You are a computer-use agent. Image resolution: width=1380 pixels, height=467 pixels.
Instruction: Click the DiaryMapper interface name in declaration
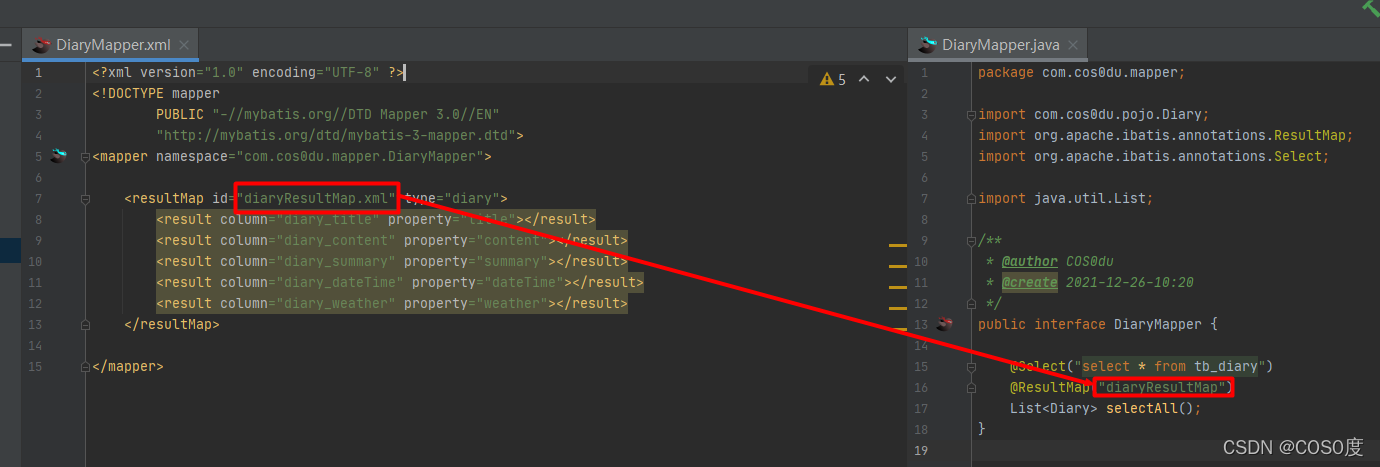(x=1158, y=325)
